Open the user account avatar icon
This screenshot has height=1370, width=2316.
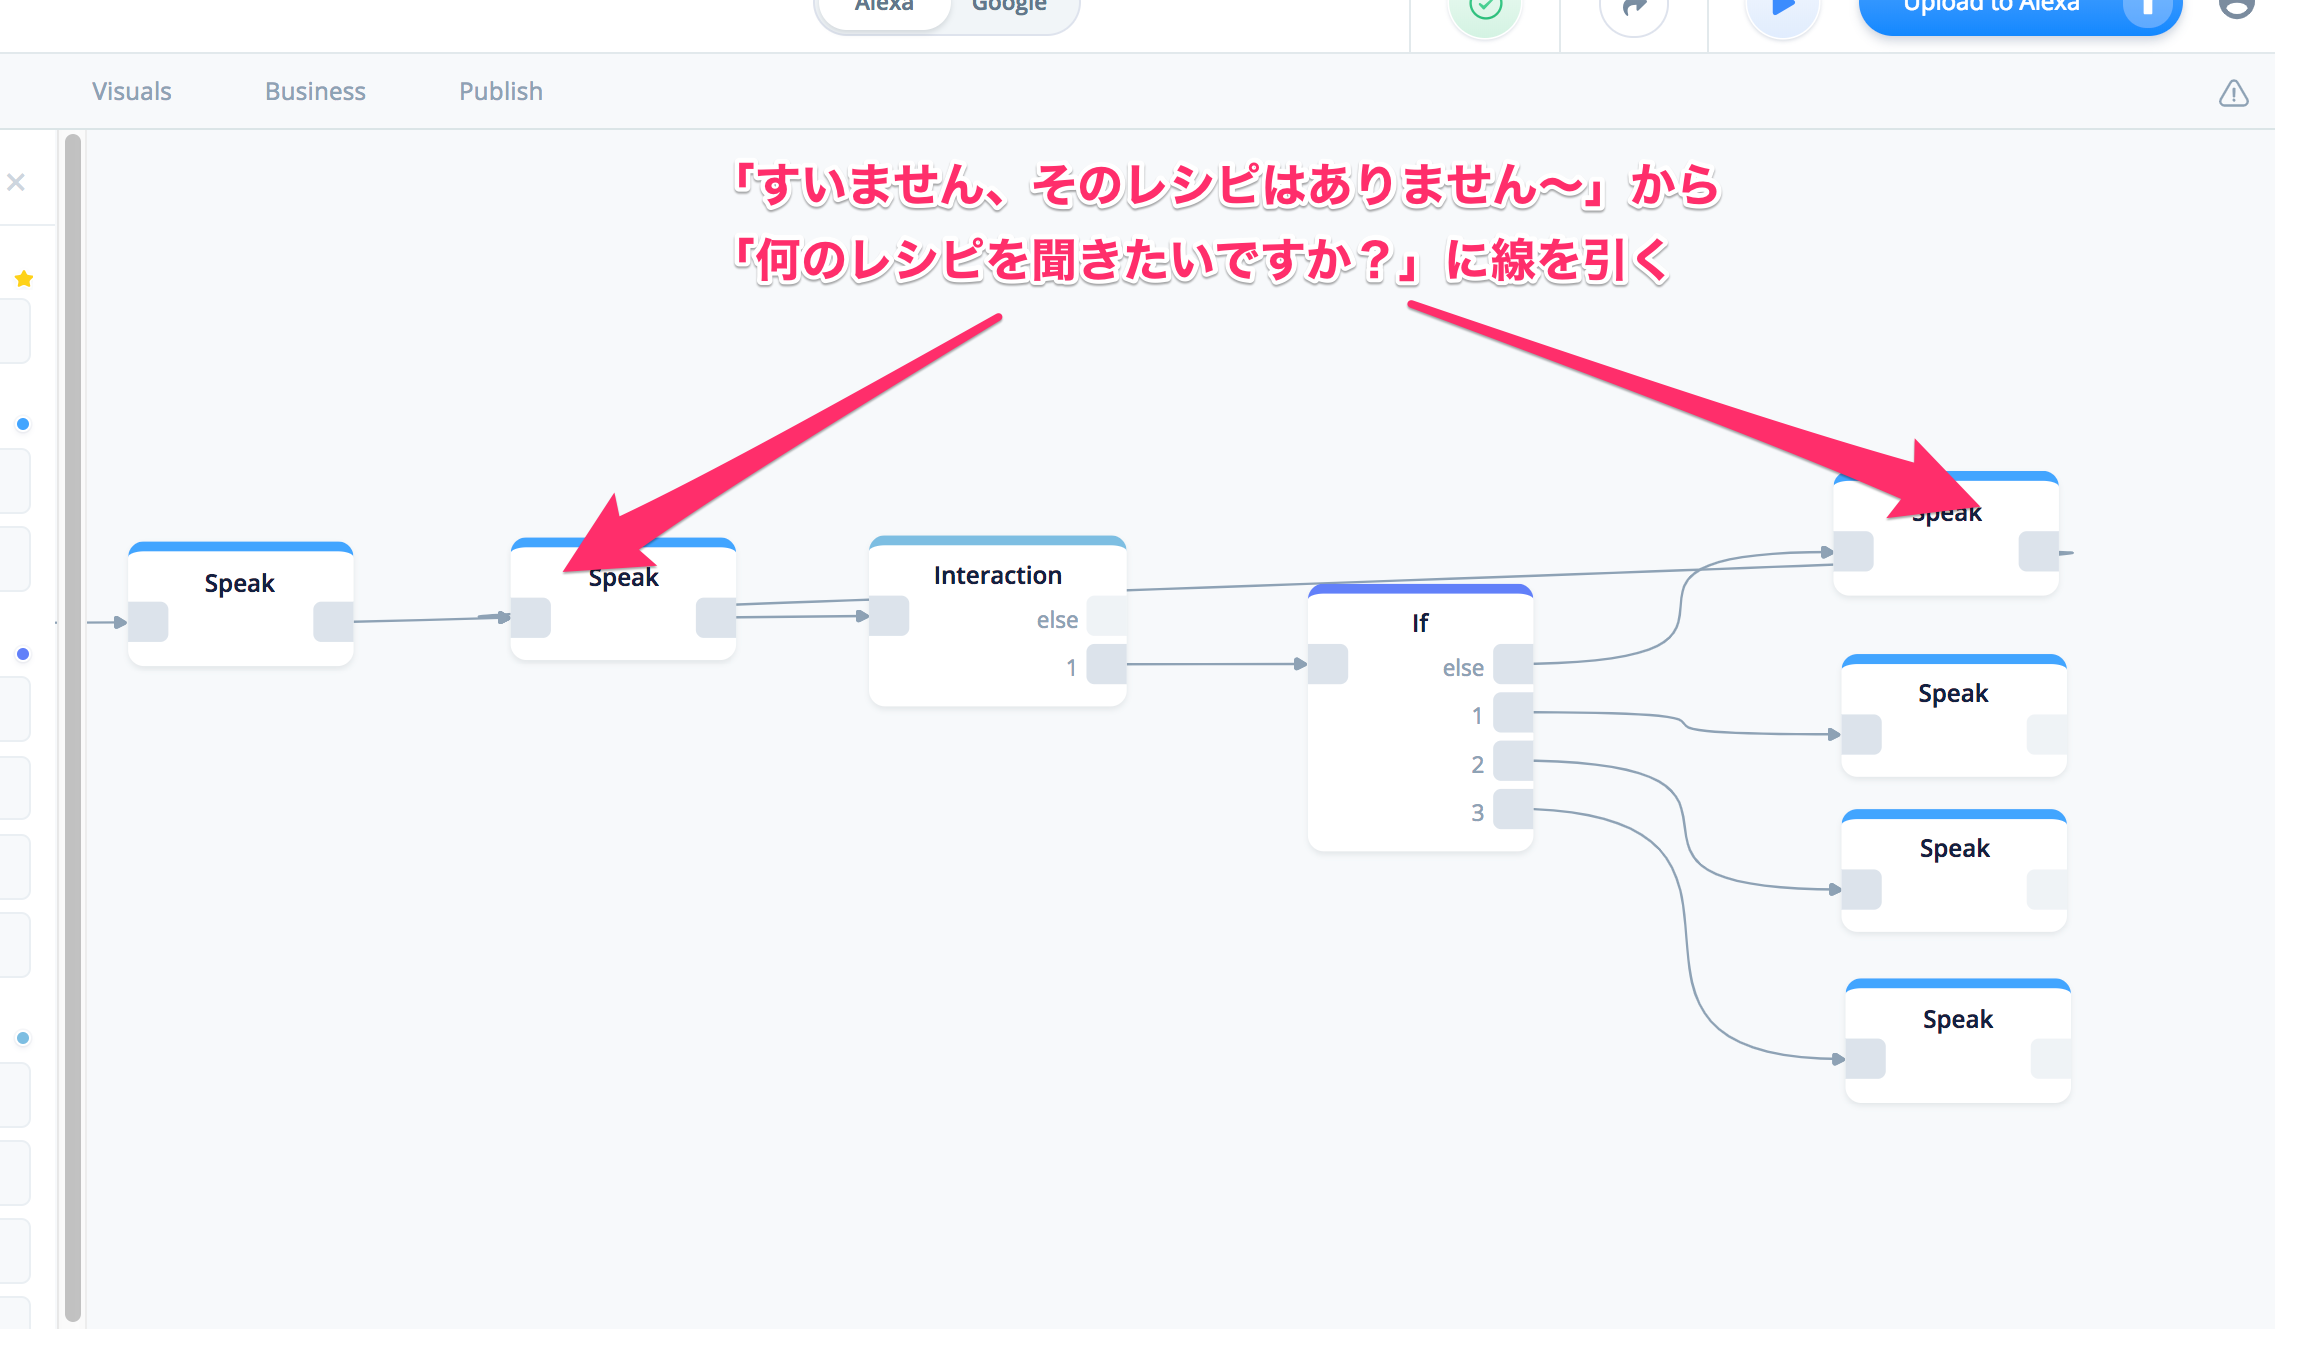click(2236, 9)
